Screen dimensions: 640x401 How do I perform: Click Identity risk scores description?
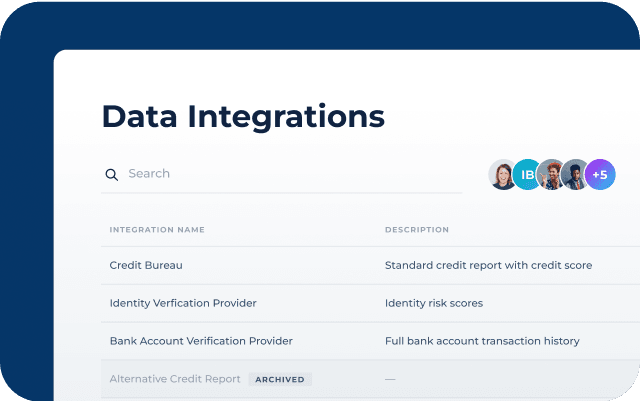pyautogui.click(x=434, y=303)
